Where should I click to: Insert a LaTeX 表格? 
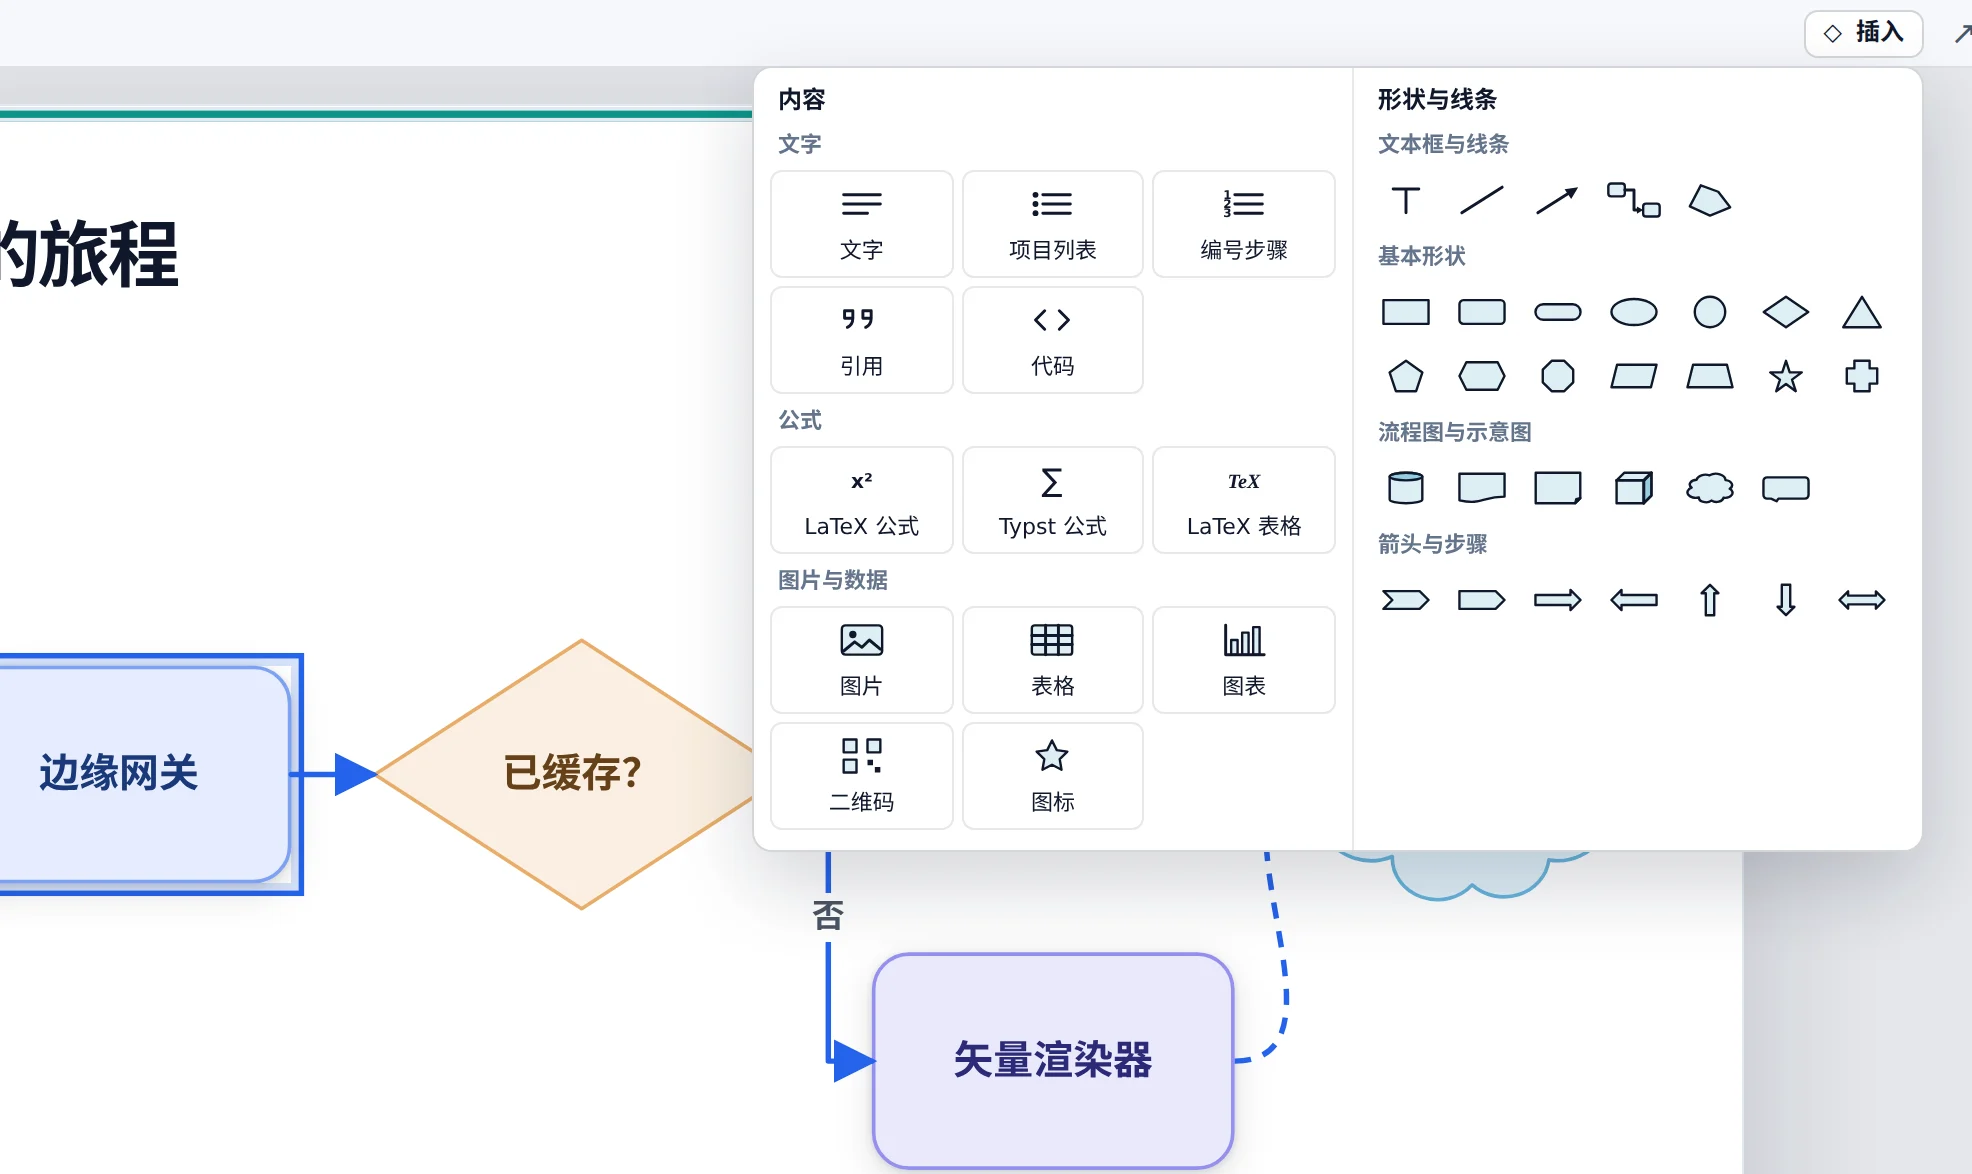coord(1243,500)
